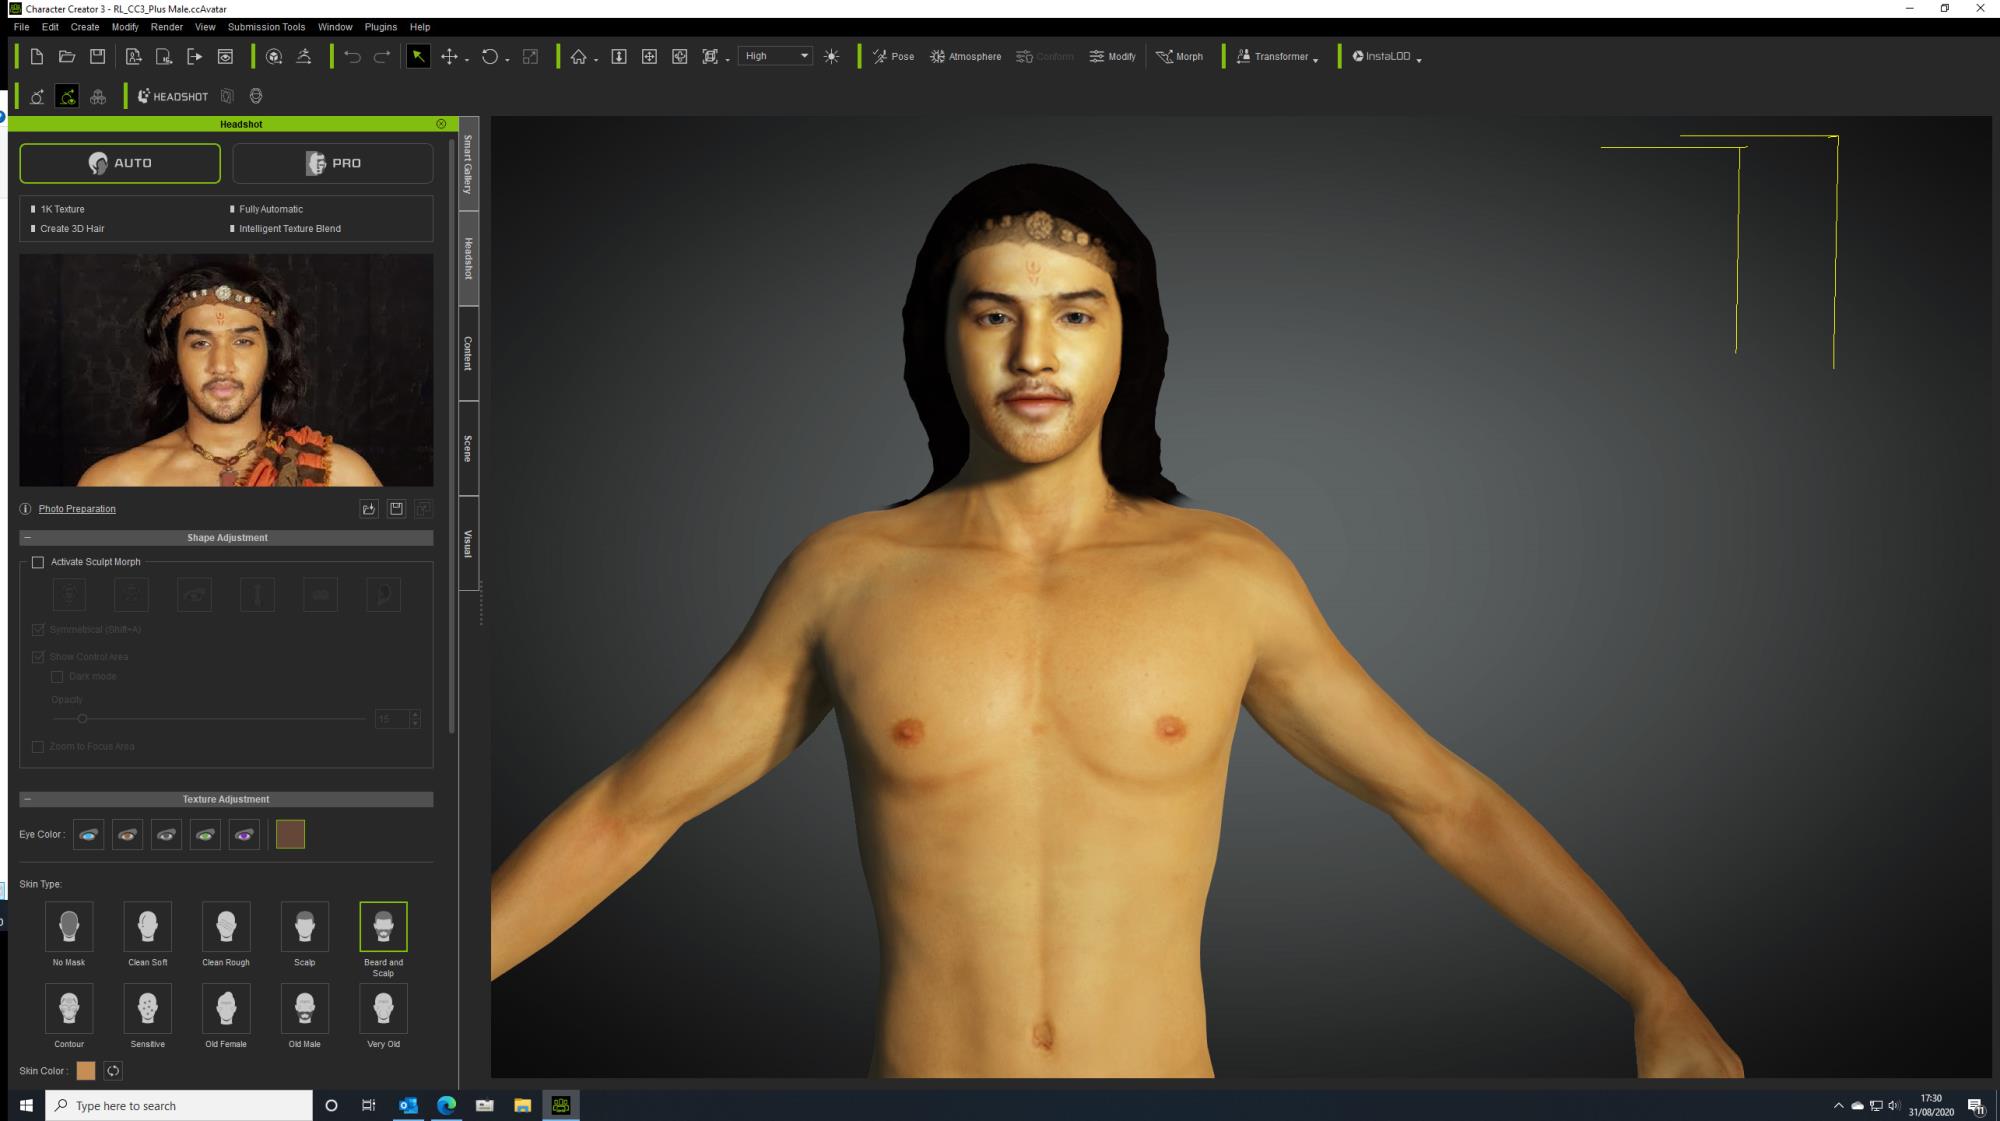Select the Rotate tool icon
2000x1121 pixels.
pyautogui.click(x=489, y=56)
